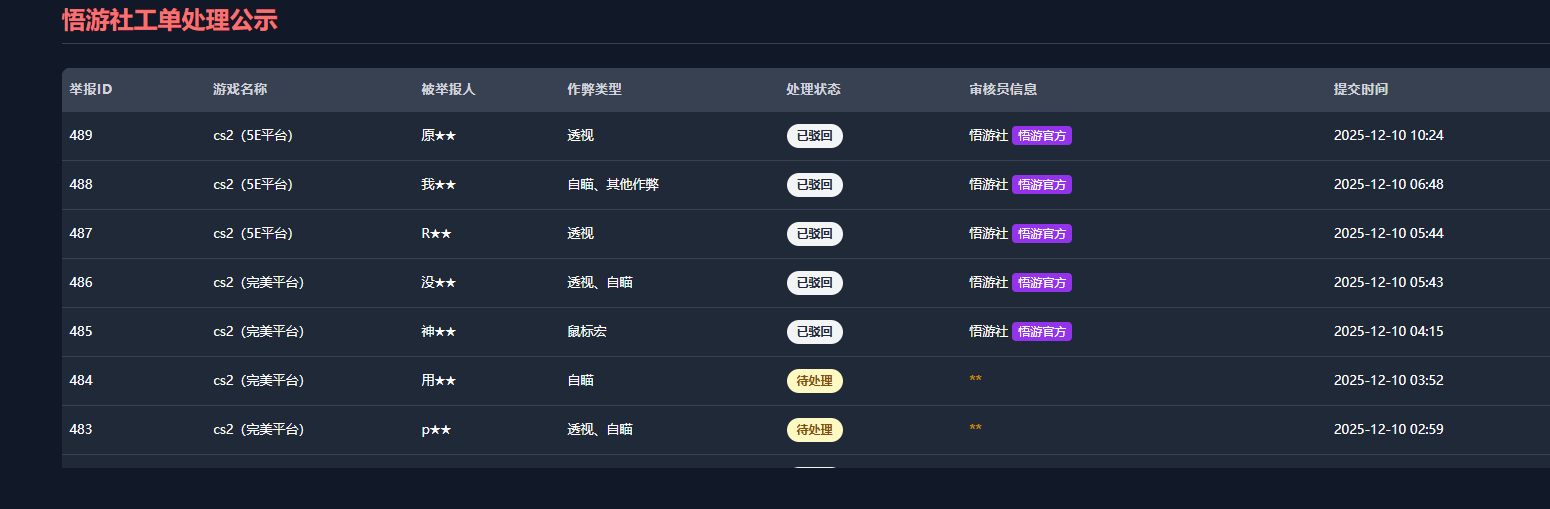
Task: Click the 已驳回 badge for report 489
Action: coord(814,136)
